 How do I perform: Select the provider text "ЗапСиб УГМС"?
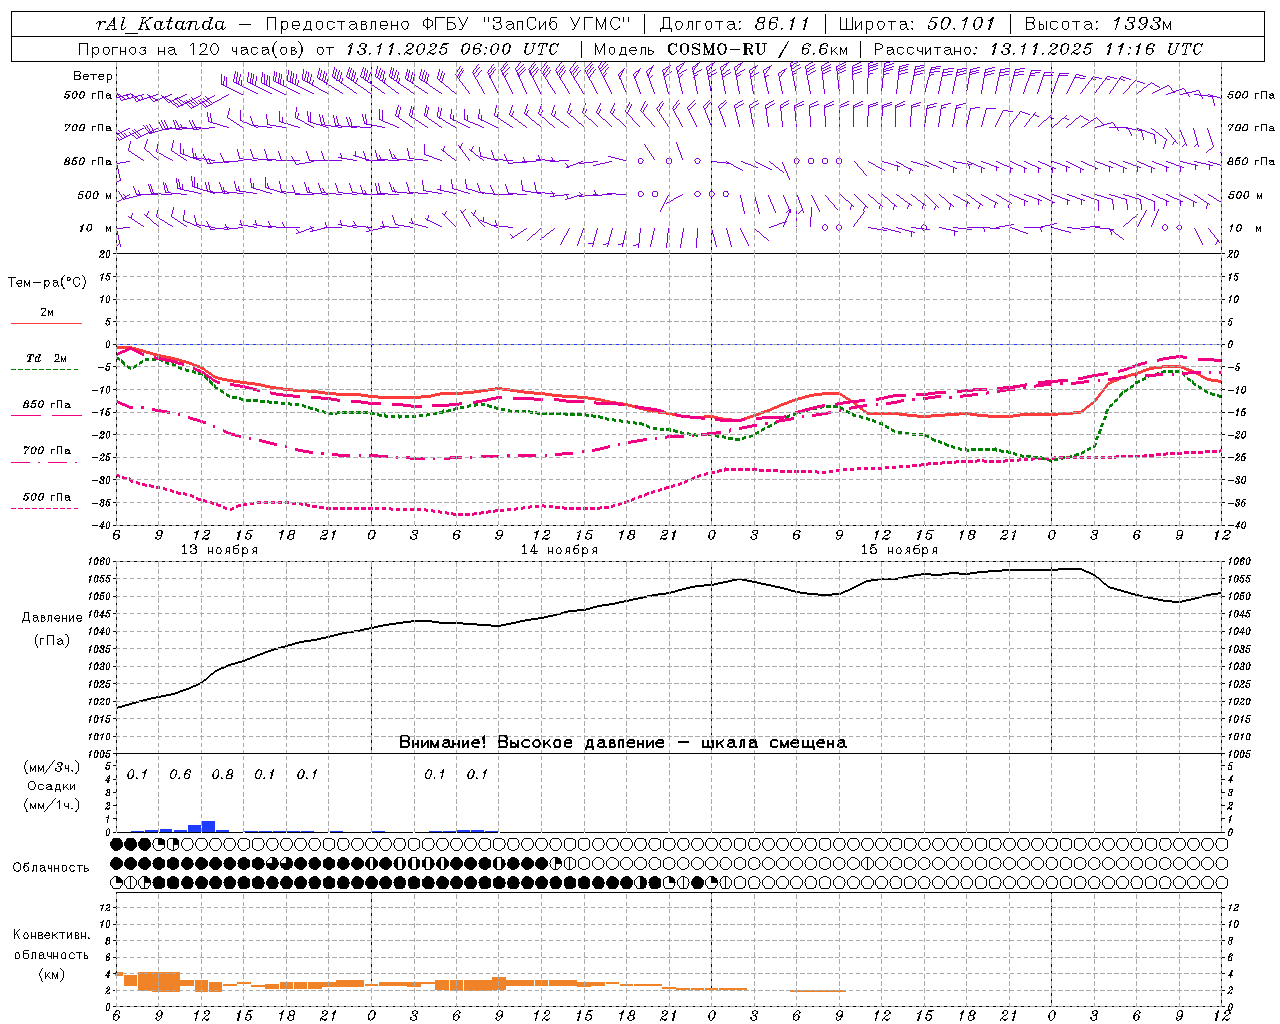coord(556,24)
